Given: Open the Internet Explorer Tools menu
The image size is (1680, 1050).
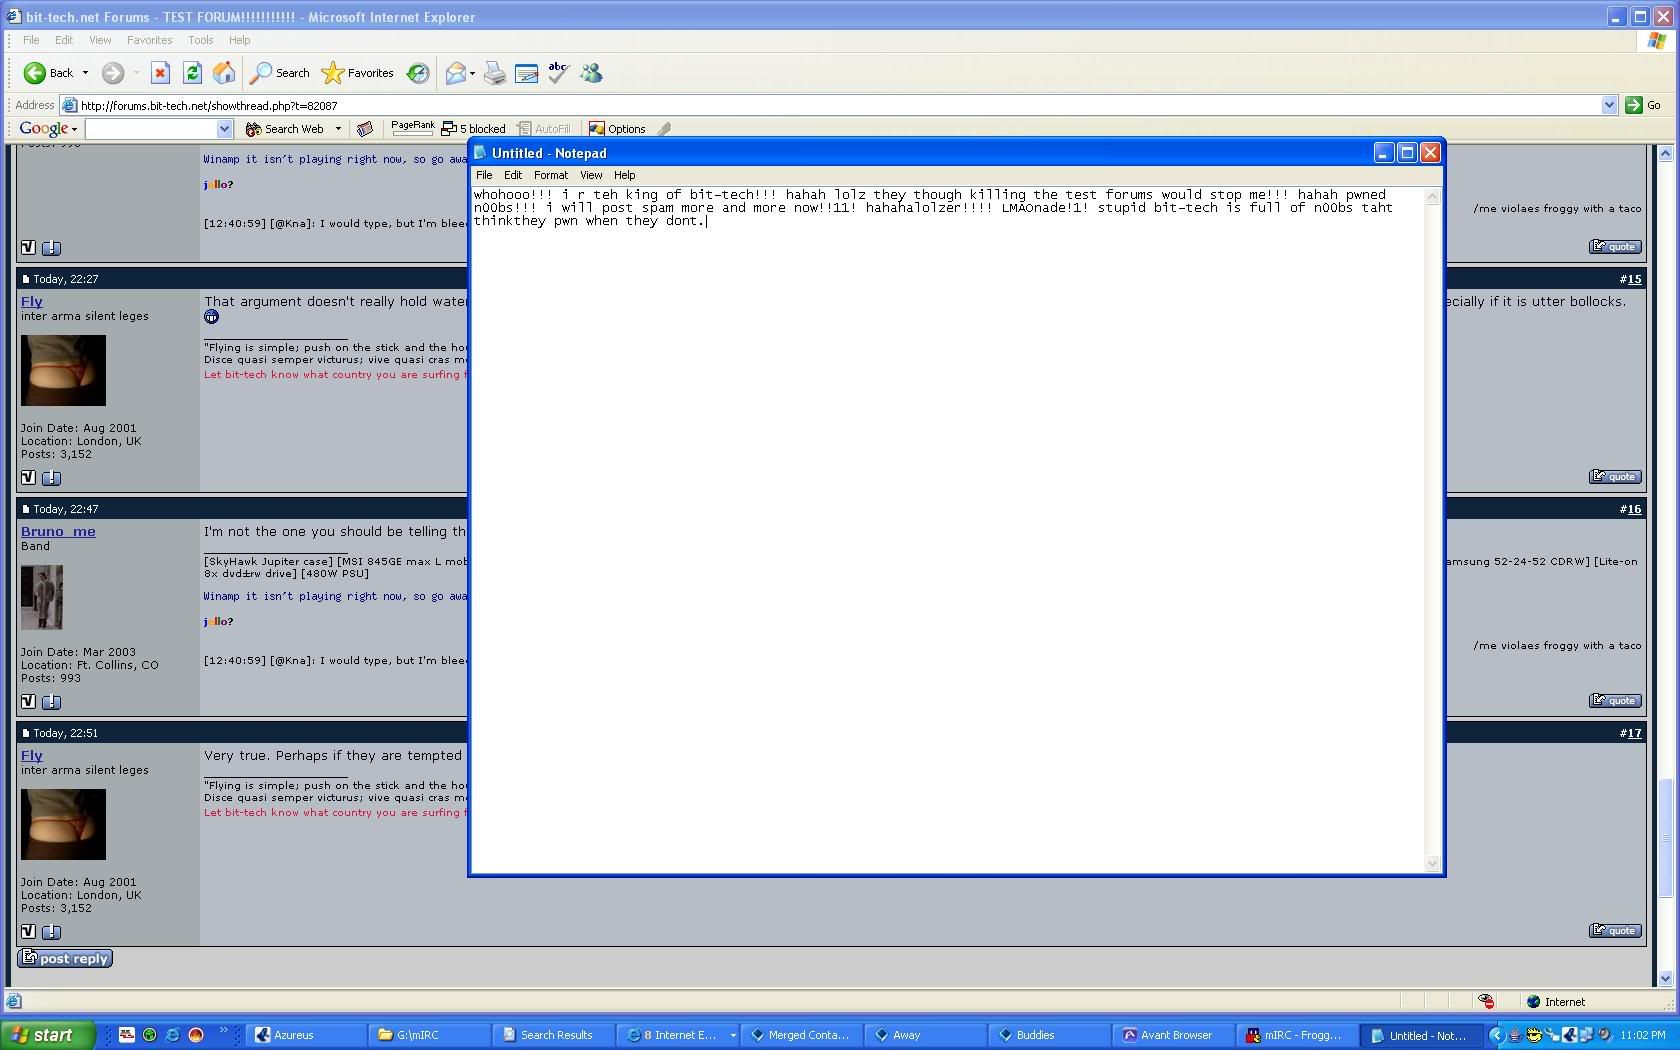Looking at the screenshot, I should point(201,40).
